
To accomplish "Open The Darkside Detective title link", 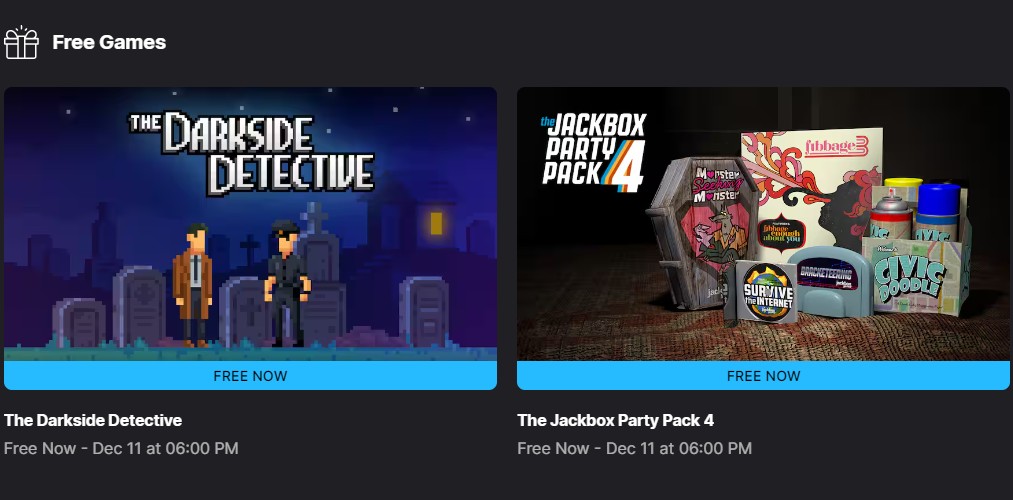I will point(93,420).
